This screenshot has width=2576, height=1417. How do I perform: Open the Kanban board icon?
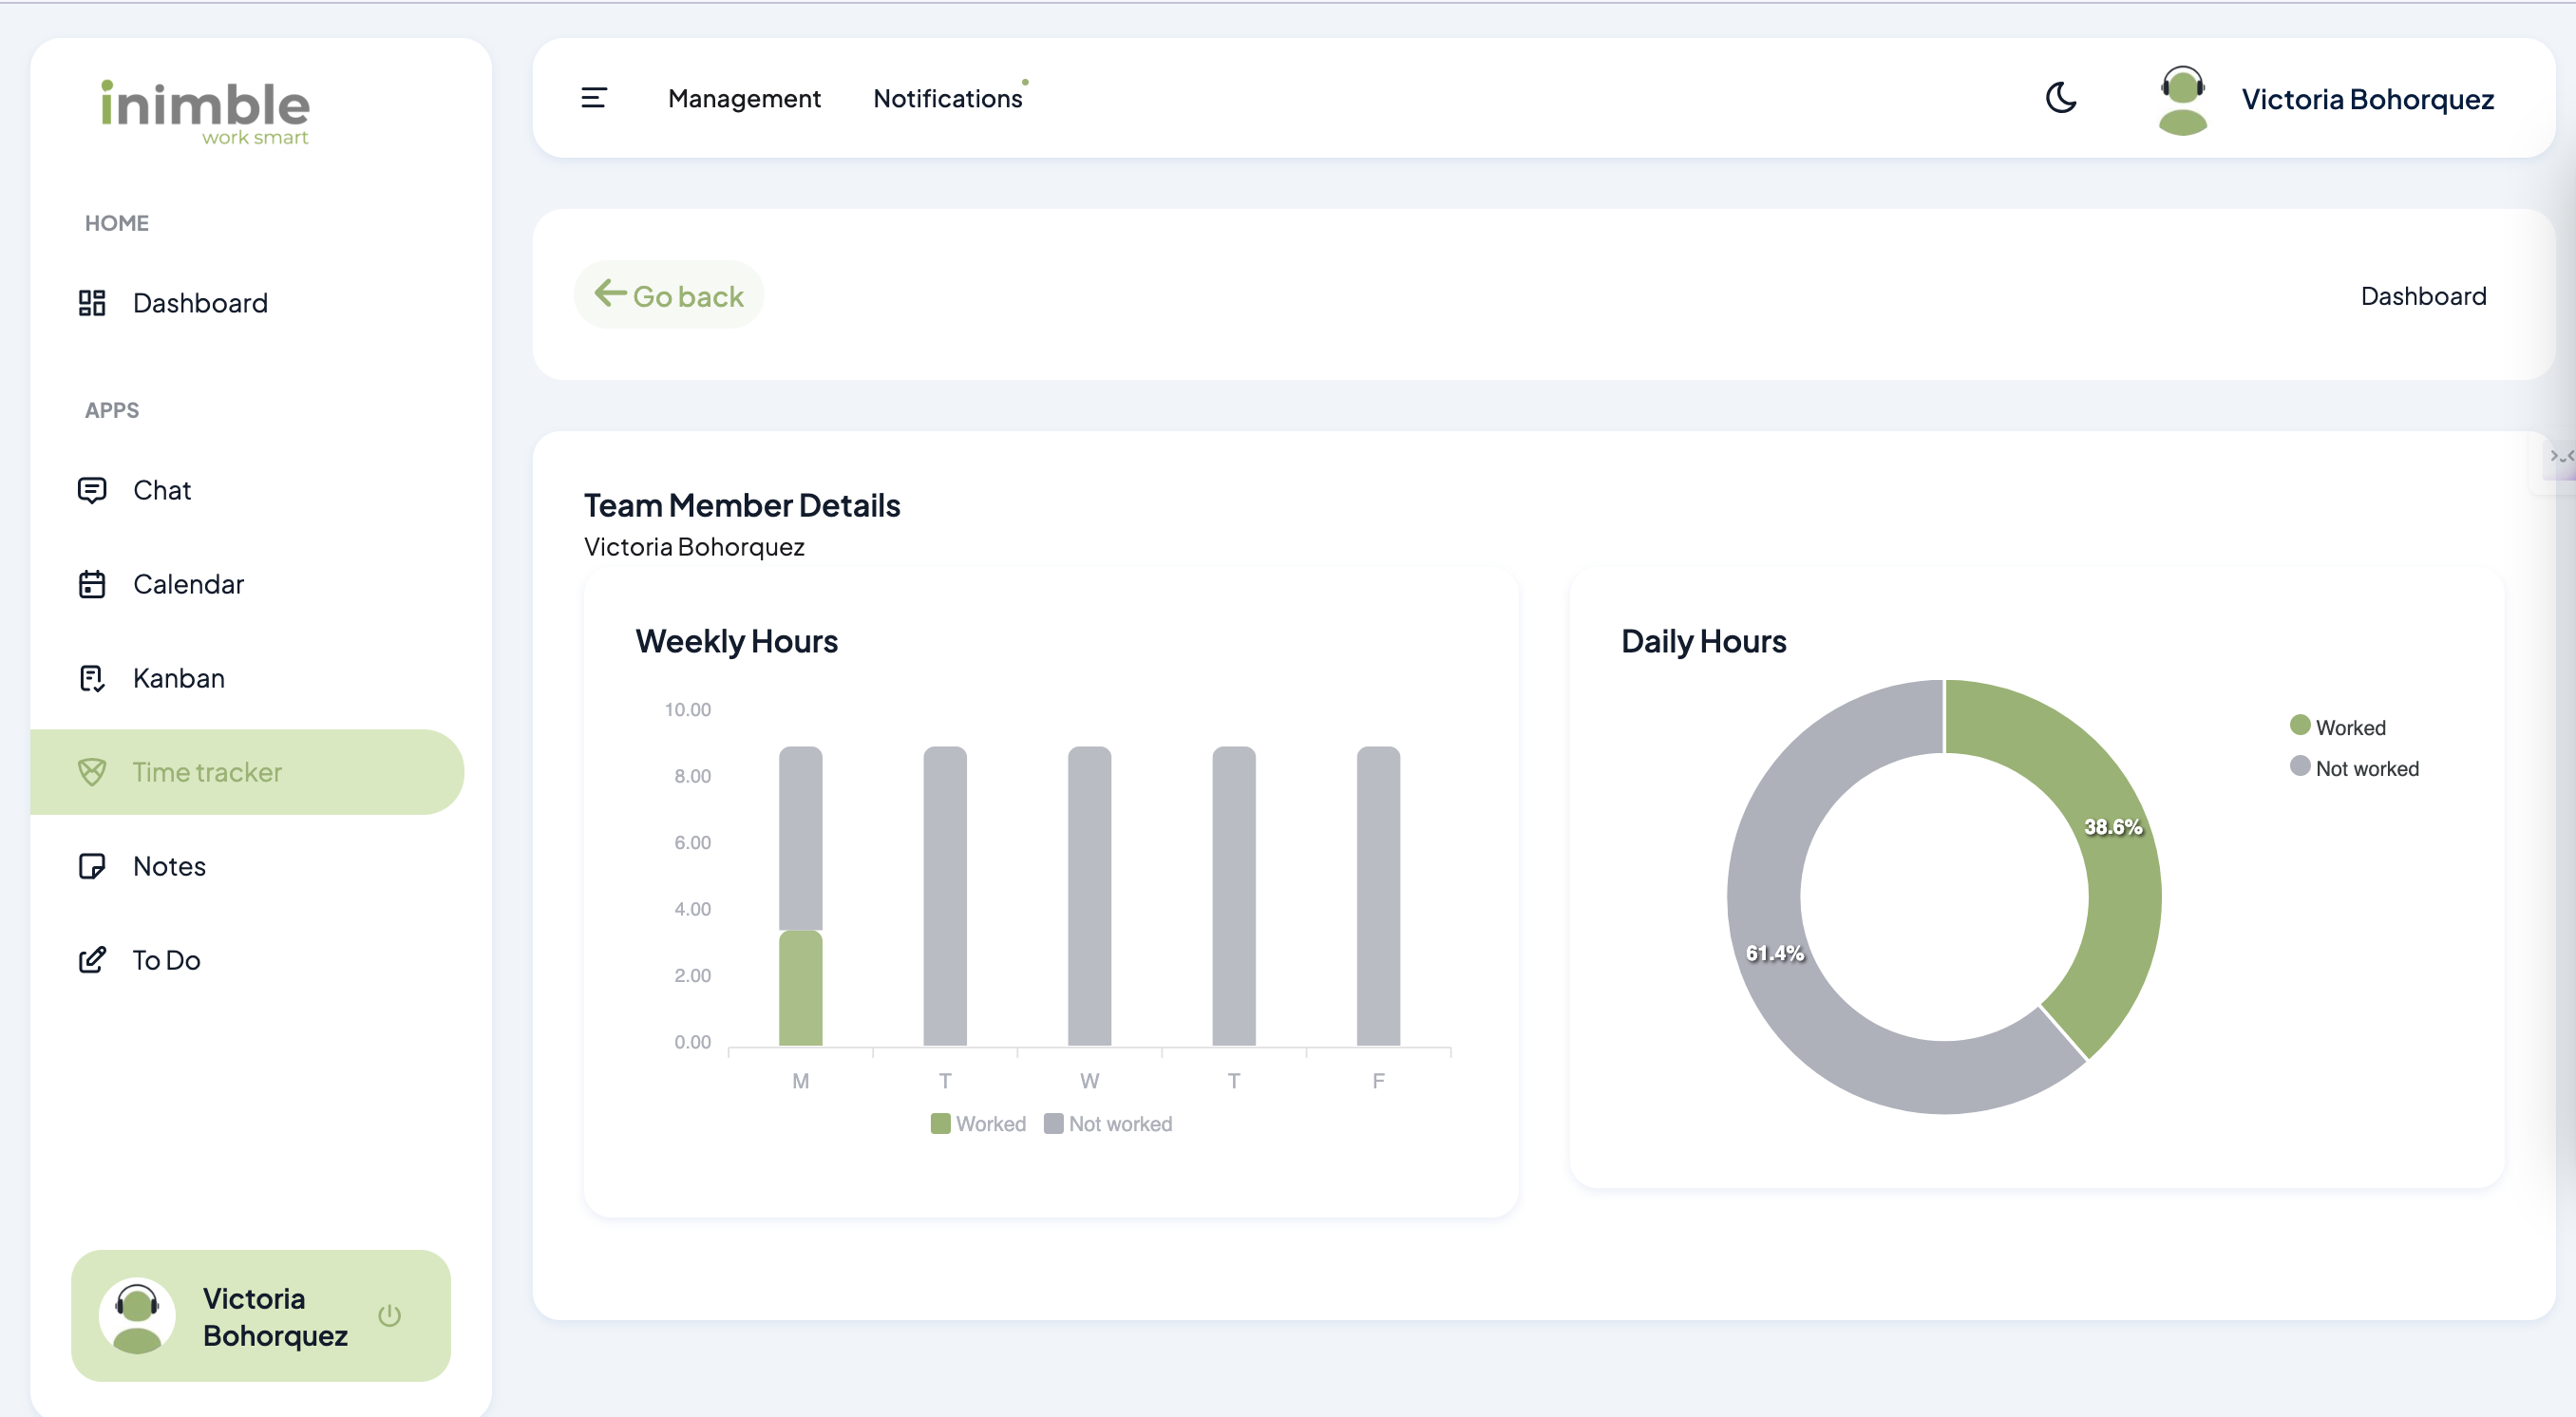click(x=92, y=678)
